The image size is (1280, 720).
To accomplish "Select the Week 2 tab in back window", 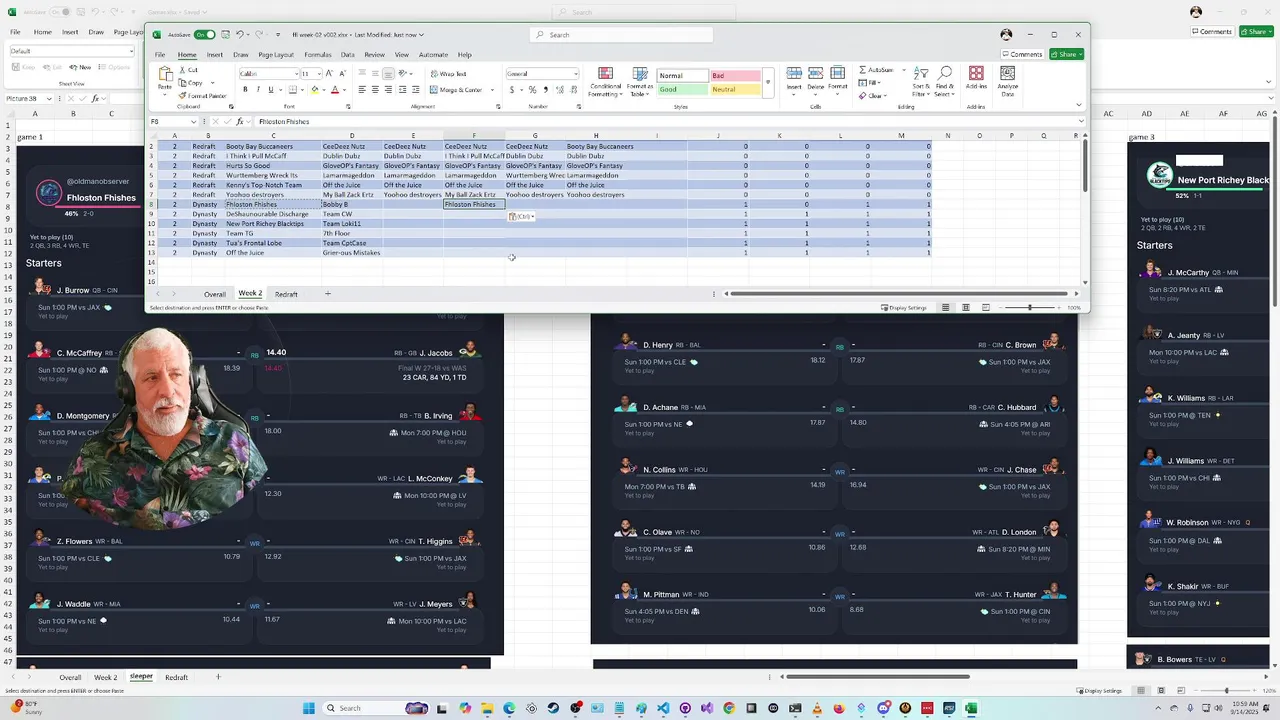I will pos(105,677).
